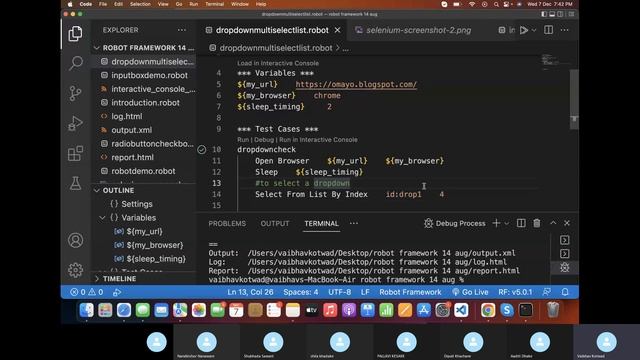Open the new terminal launch profile dropdown
Screen dimensions: 640x360
tap(507, 223)
